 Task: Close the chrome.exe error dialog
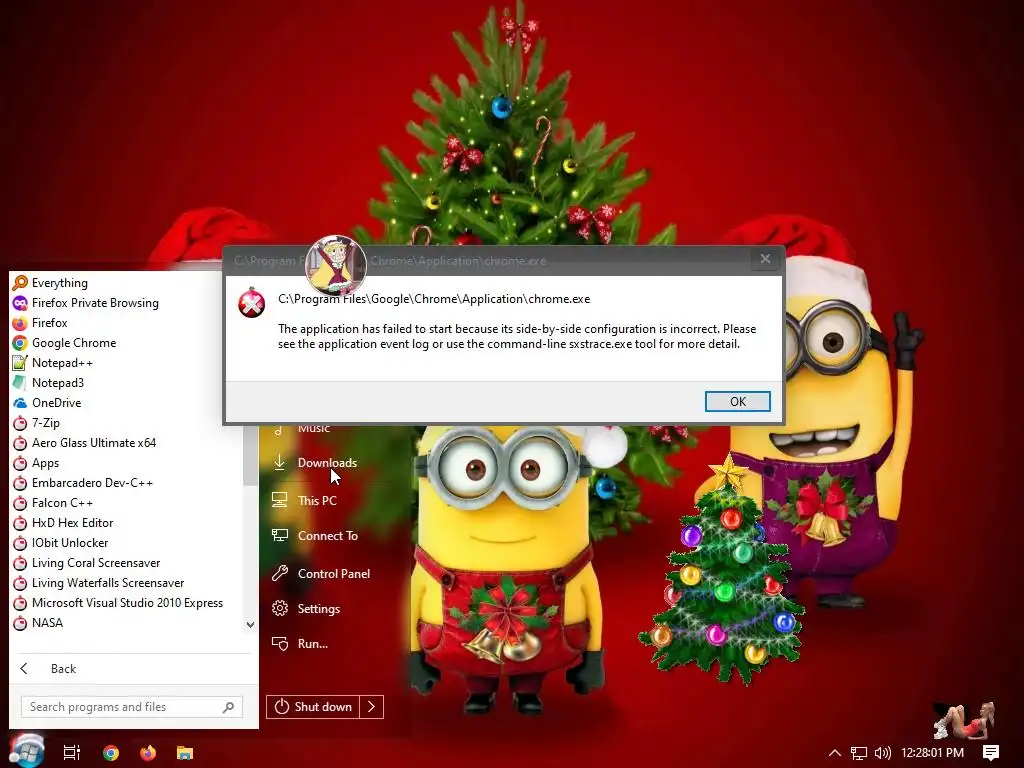(x=765, y=259)
